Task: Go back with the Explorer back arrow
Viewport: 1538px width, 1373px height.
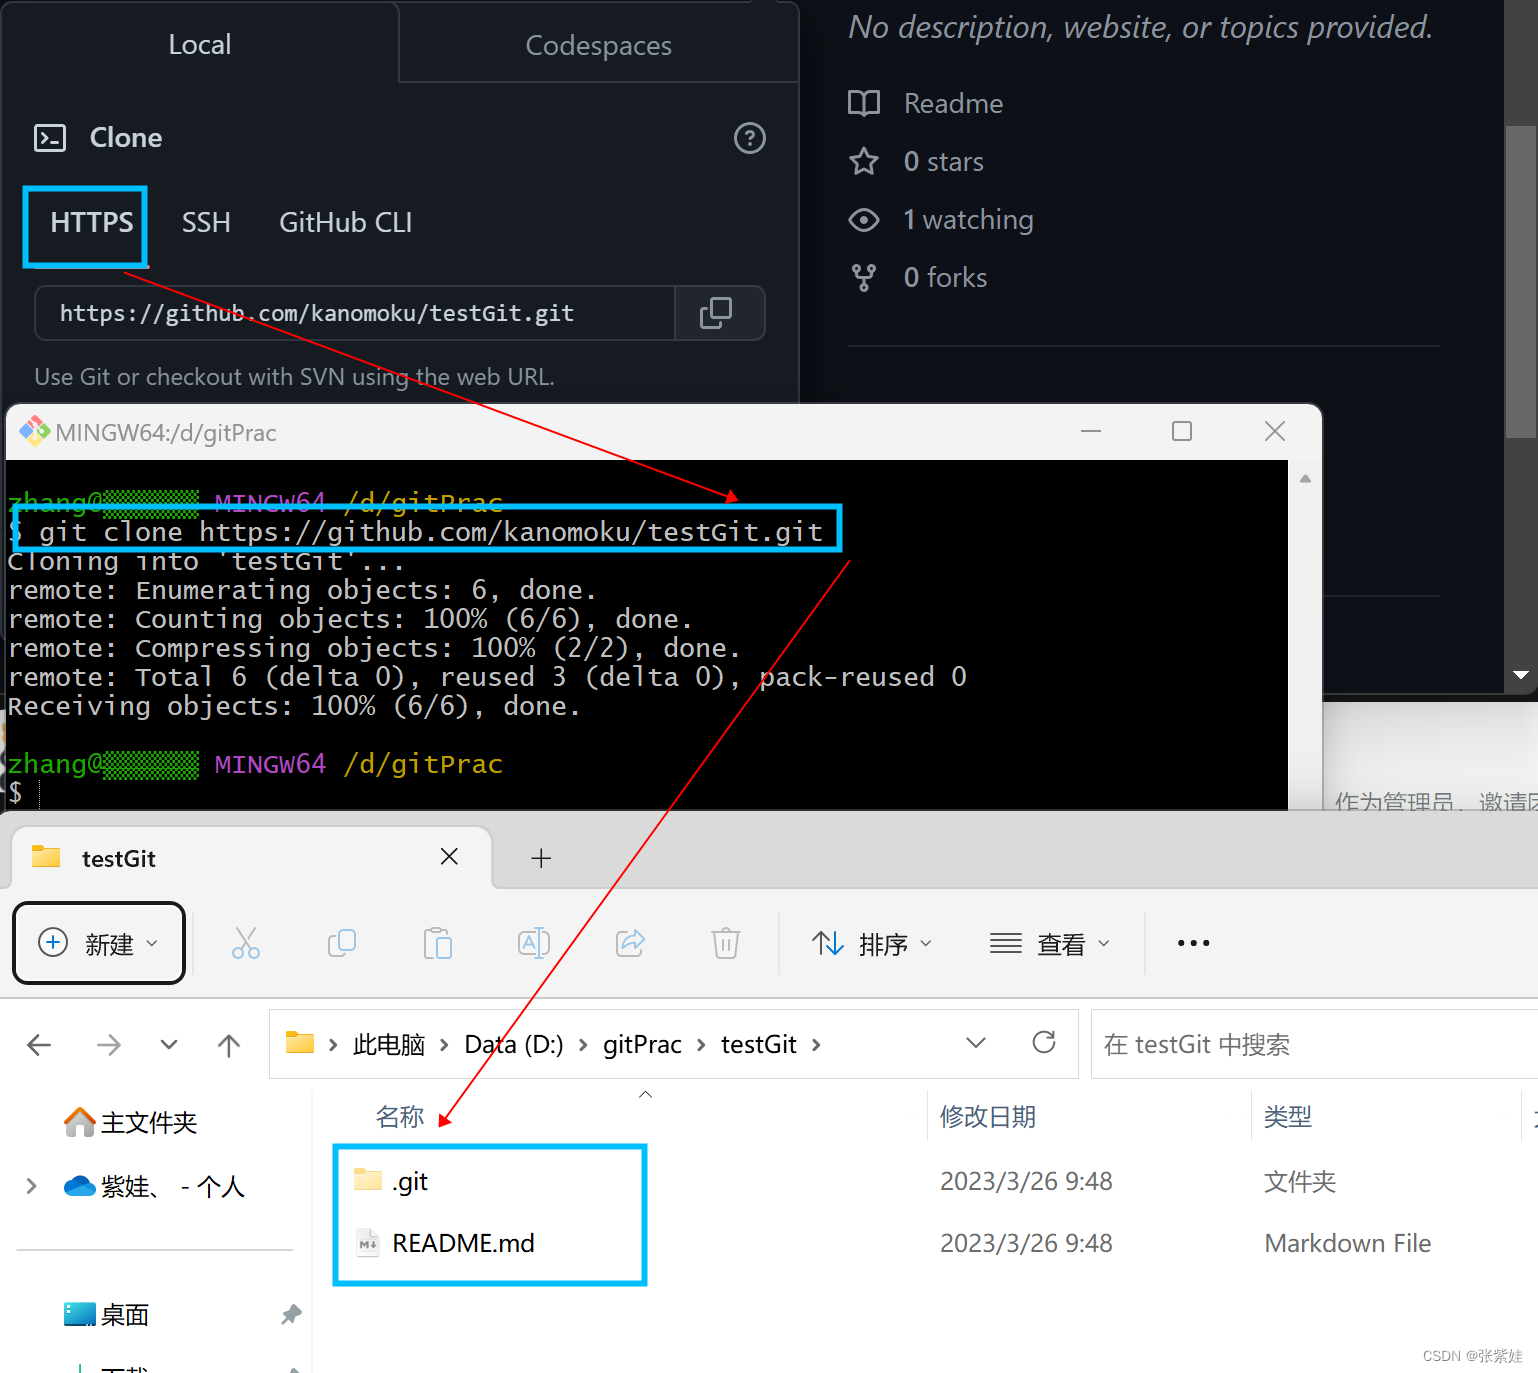Action: point(40,1045)
